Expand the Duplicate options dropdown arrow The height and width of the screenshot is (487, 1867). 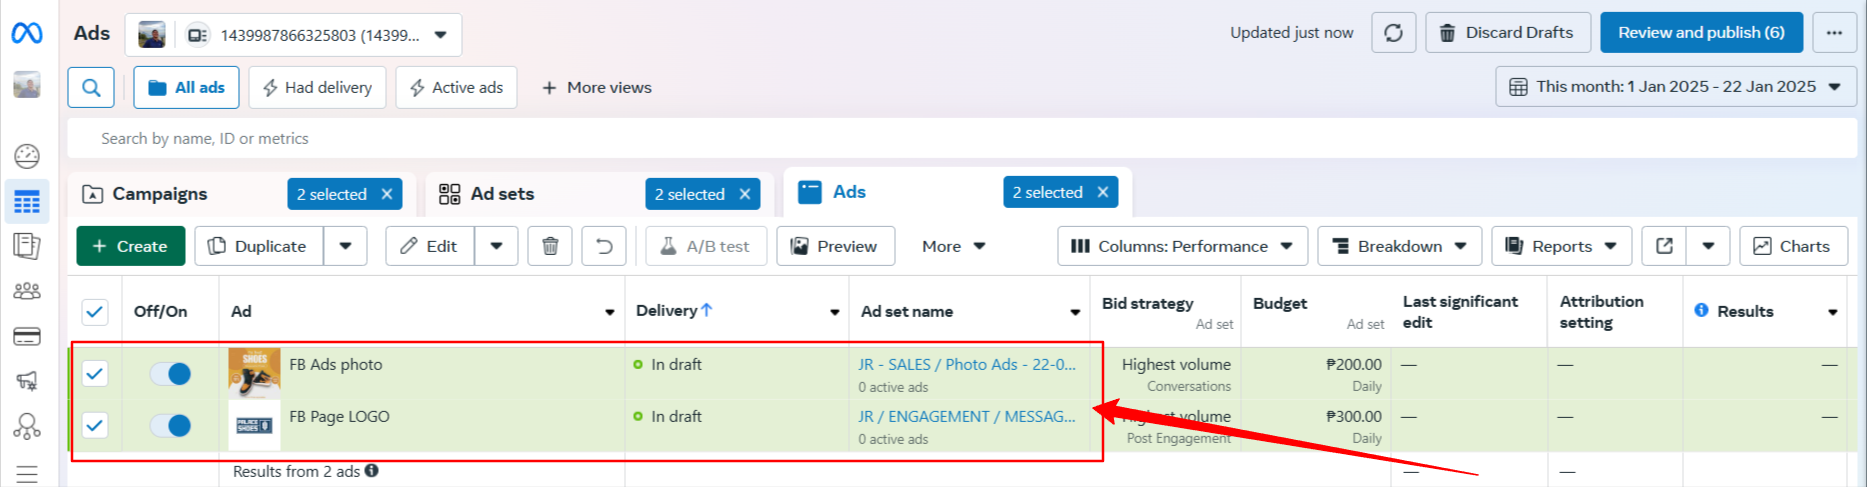(x=345, y=246)
